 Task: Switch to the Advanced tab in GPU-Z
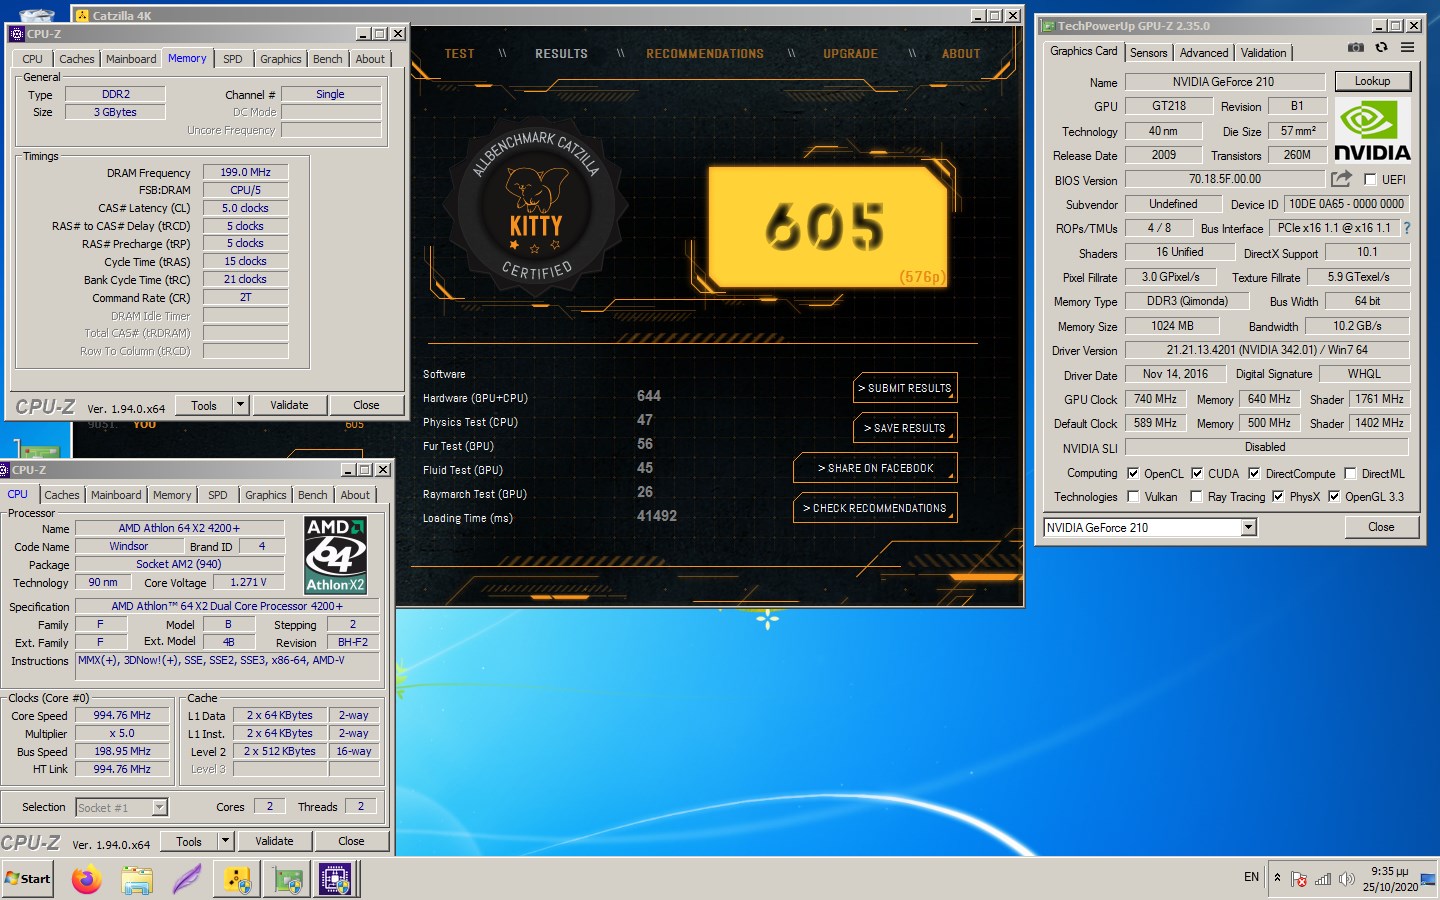pyautogui.click(x=1204, y=53)
